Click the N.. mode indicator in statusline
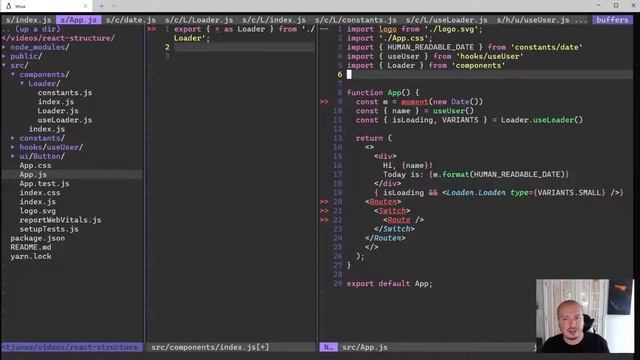The width and height of the screenshot is (640, 360). pyautogui.click(x=329, y=347)
